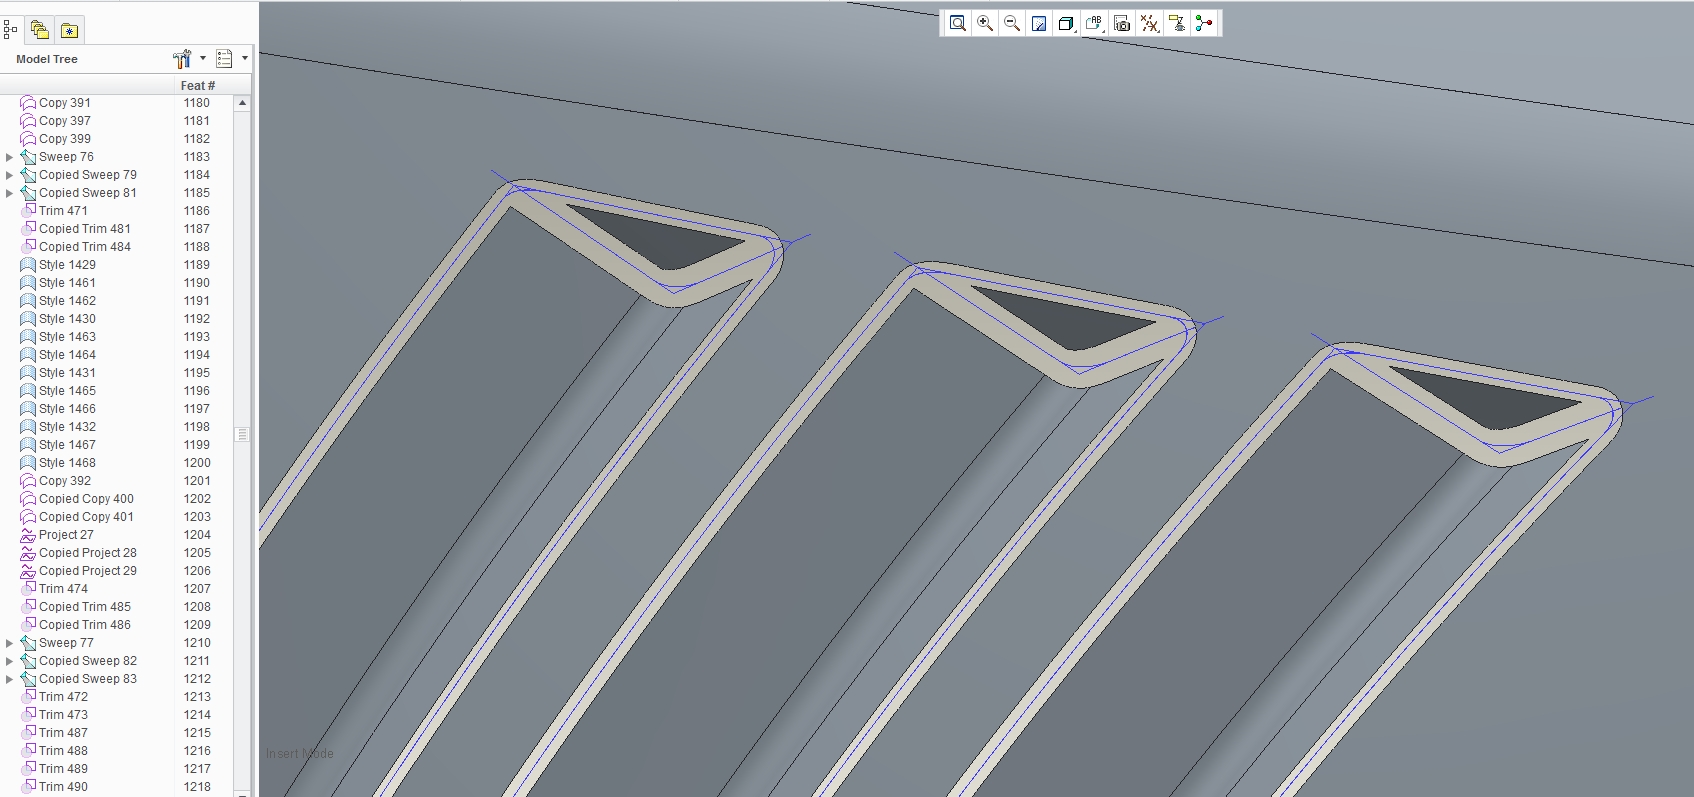Expand the Copied Sweep 79 feature
The height and width of the screenshot is (797, 1694).
10,175
